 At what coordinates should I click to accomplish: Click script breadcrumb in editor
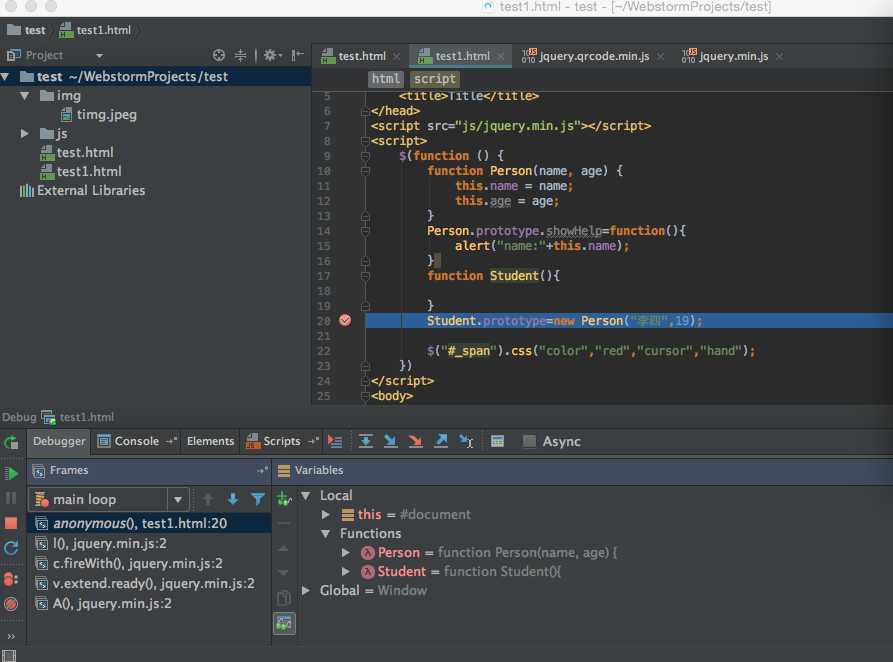pyautogui.click(x=435, y=79)
